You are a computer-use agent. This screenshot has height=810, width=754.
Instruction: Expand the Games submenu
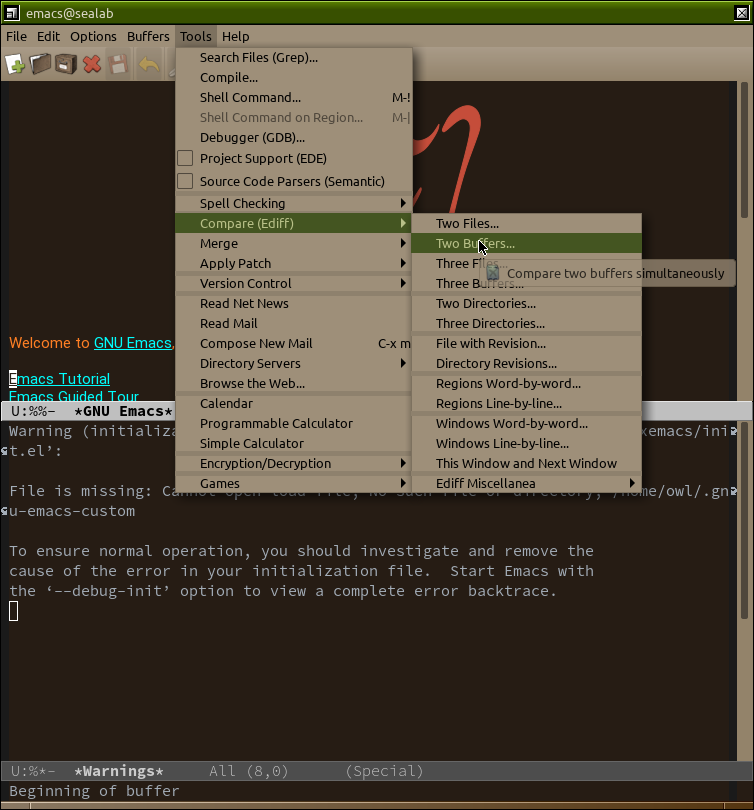[x=293, y=484]
